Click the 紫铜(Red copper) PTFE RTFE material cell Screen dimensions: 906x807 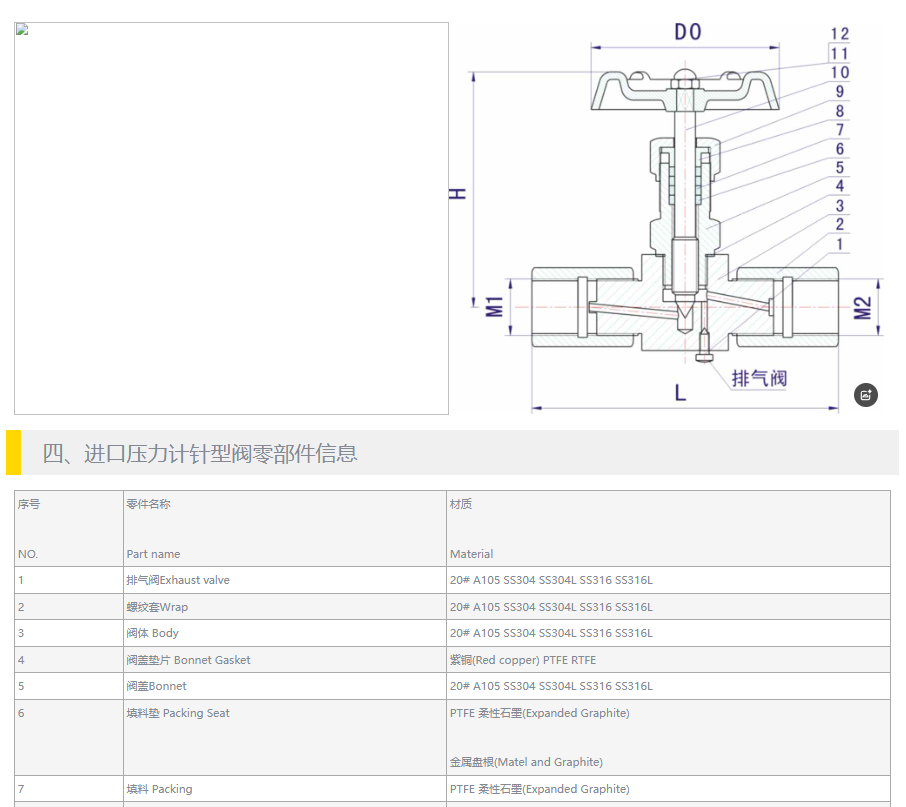[x=522, y=660]
